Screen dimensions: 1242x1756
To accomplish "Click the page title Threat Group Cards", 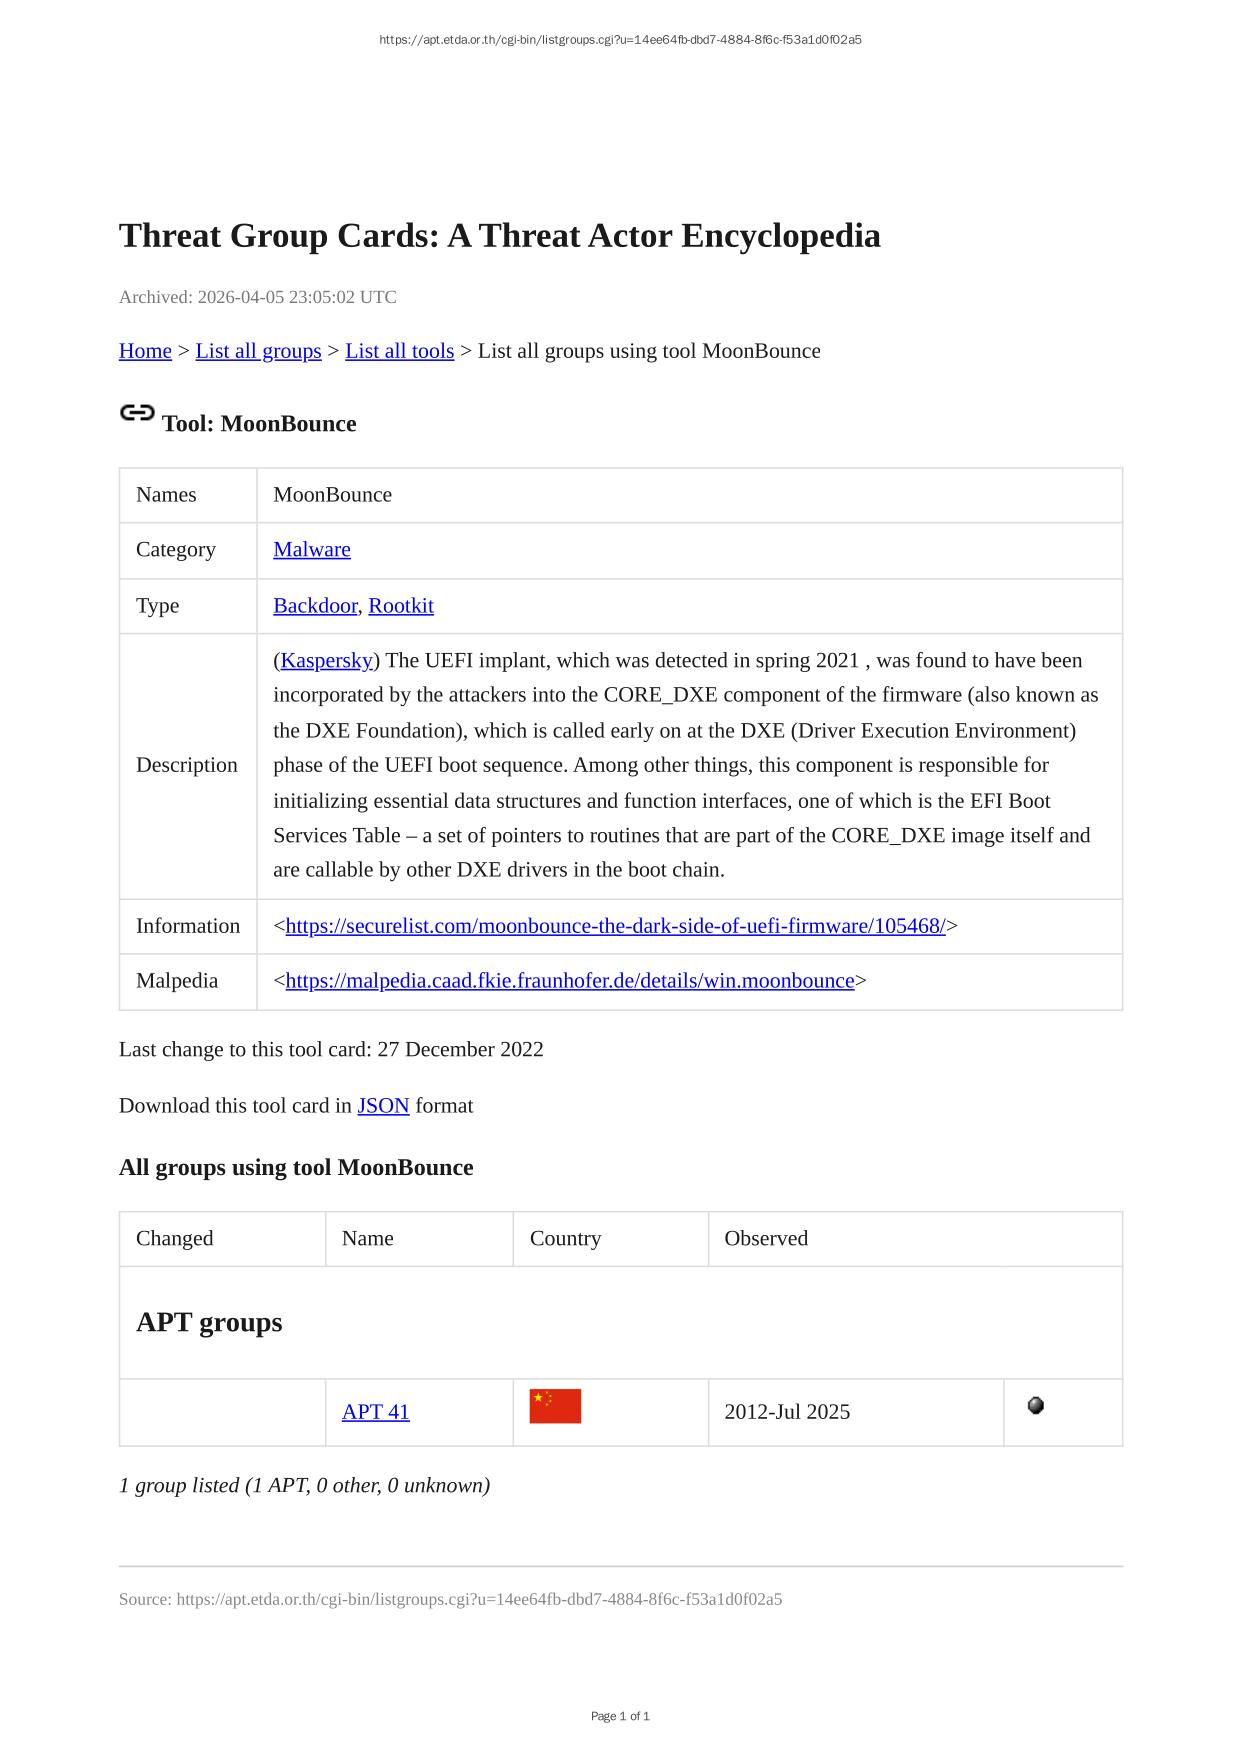I will pos(500,236).
